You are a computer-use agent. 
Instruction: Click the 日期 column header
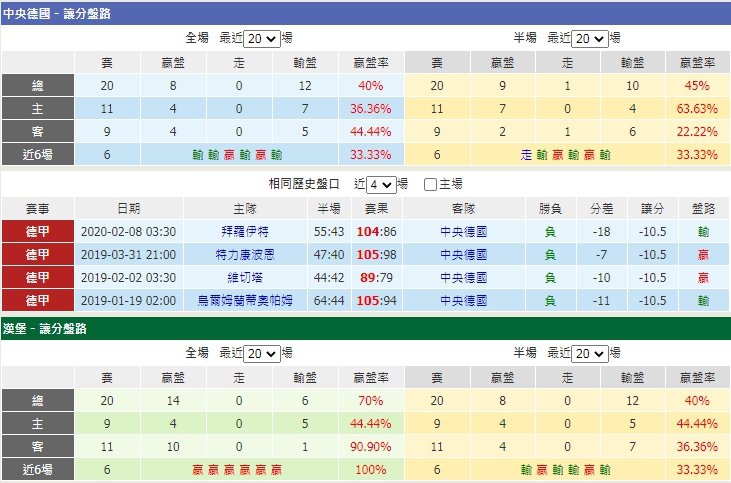129,209
